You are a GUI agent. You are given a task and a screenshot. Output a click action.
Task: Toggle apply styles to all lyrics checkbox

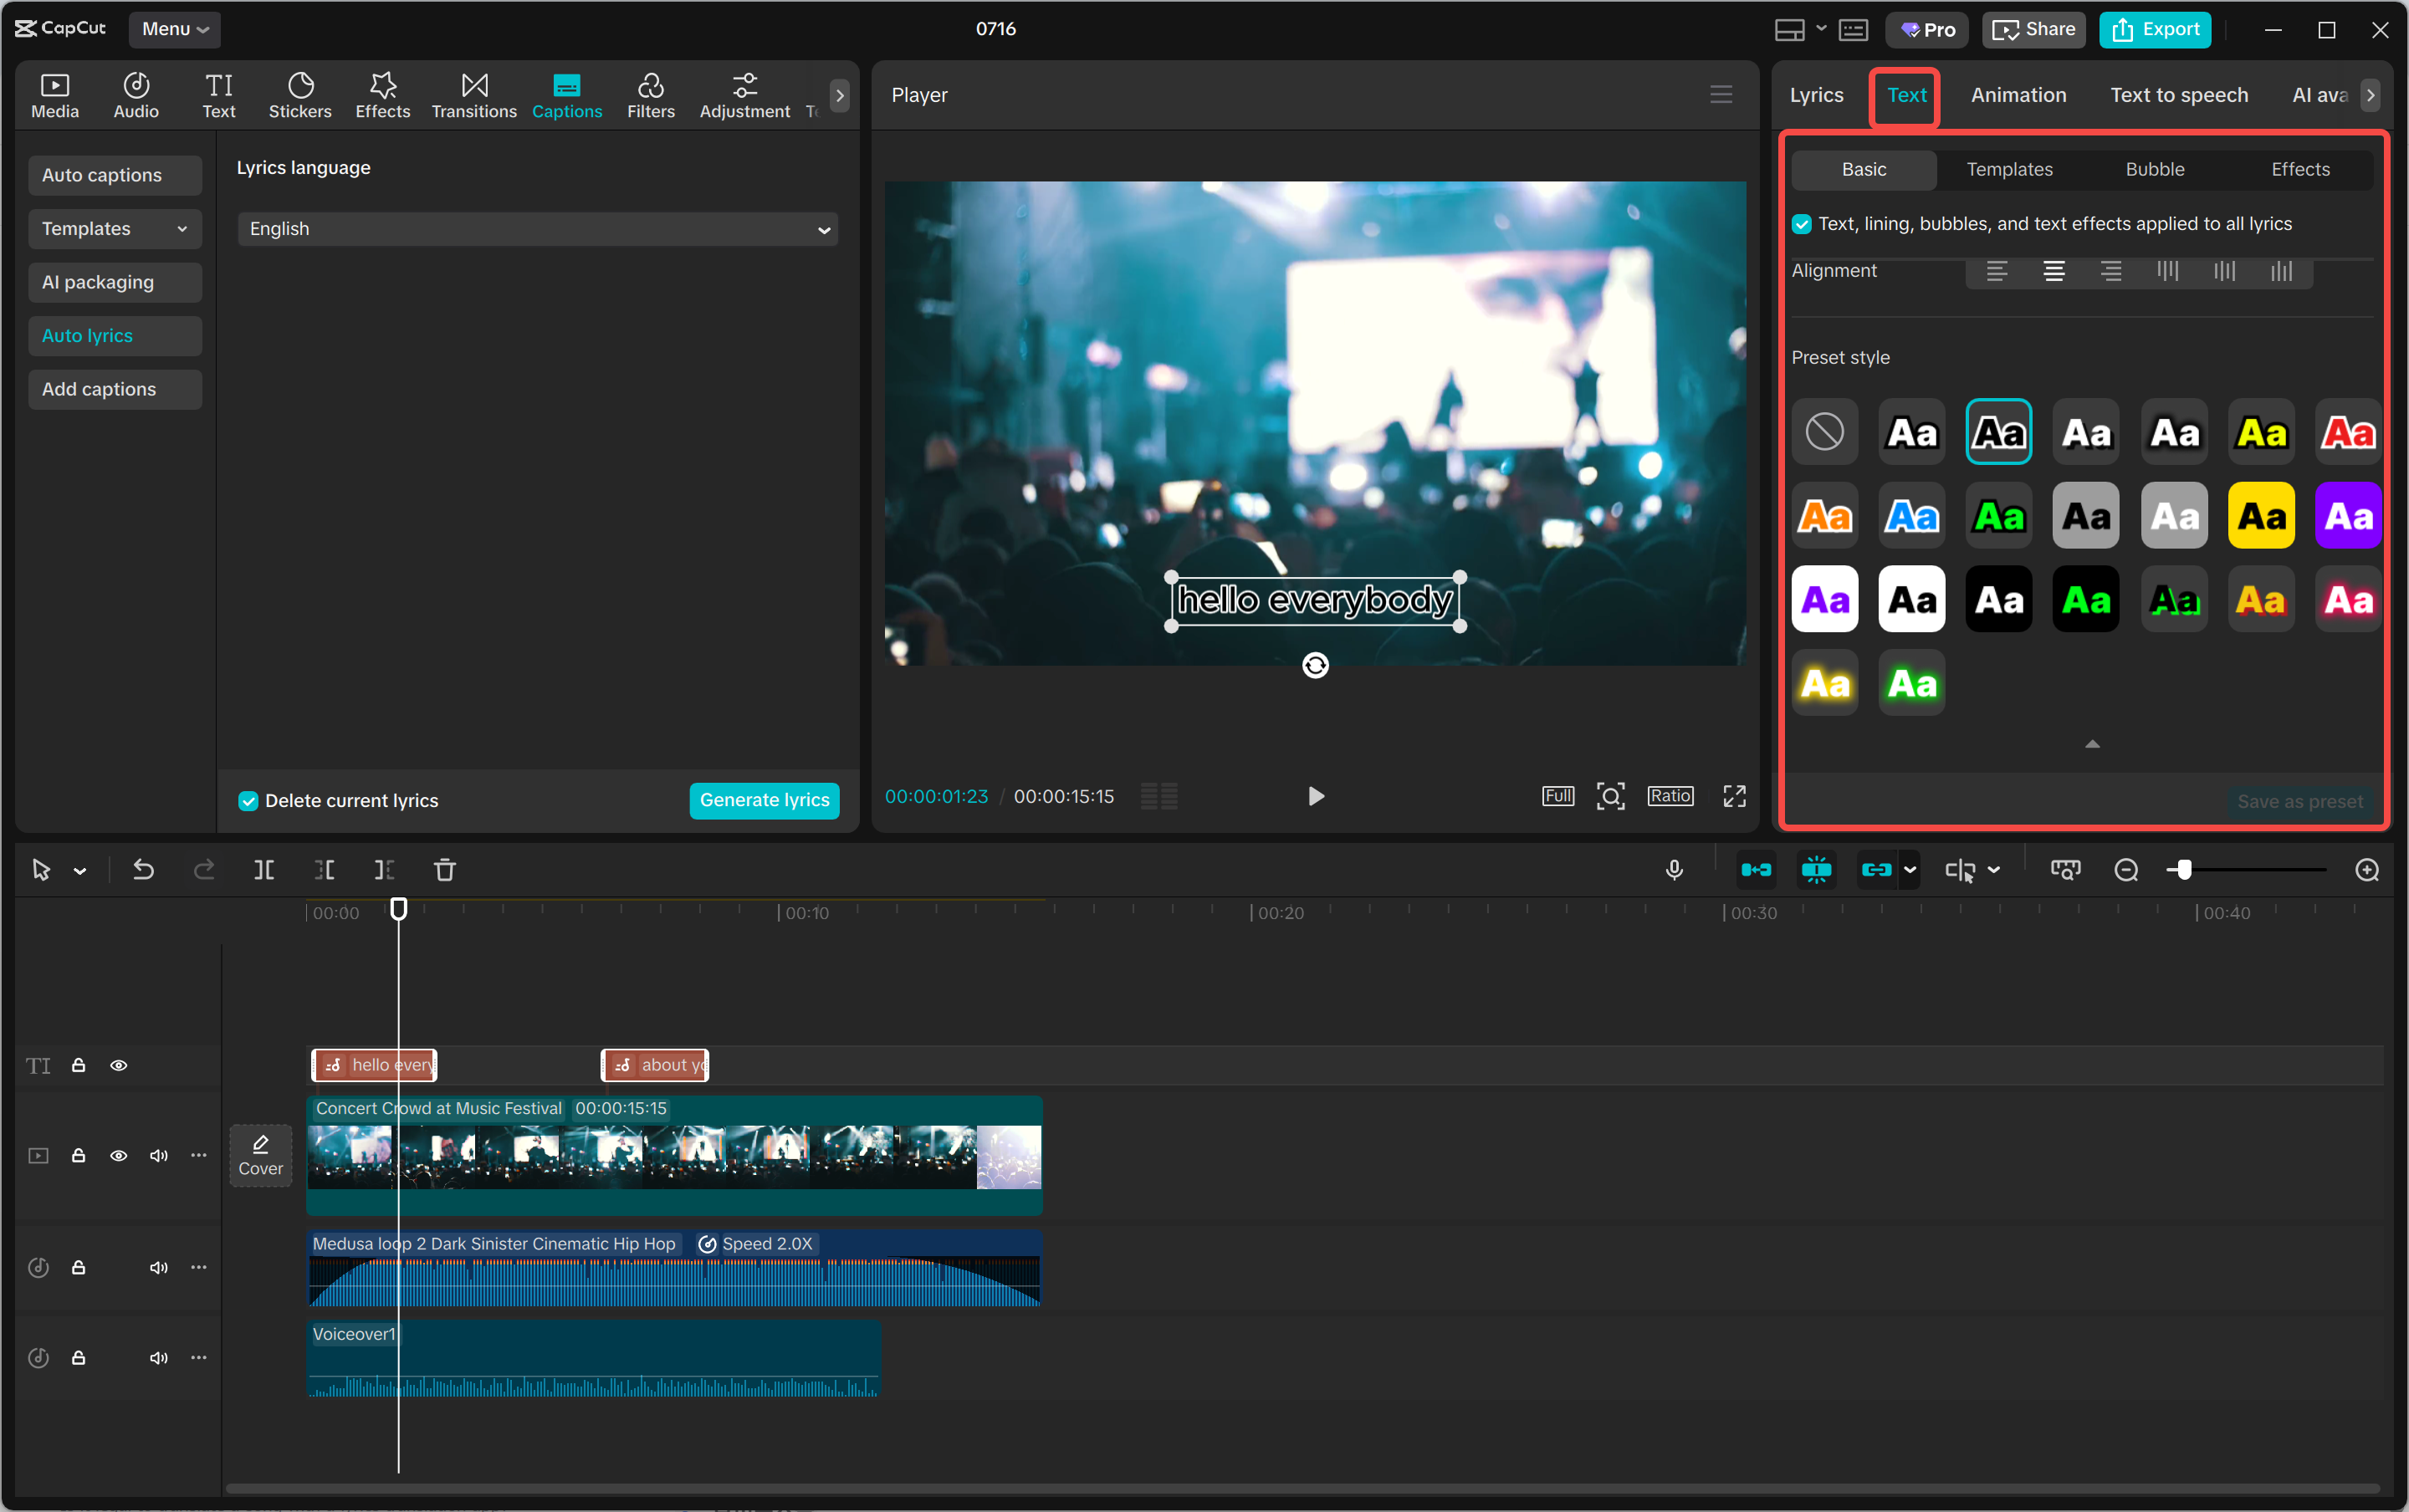pos(1801,224)
